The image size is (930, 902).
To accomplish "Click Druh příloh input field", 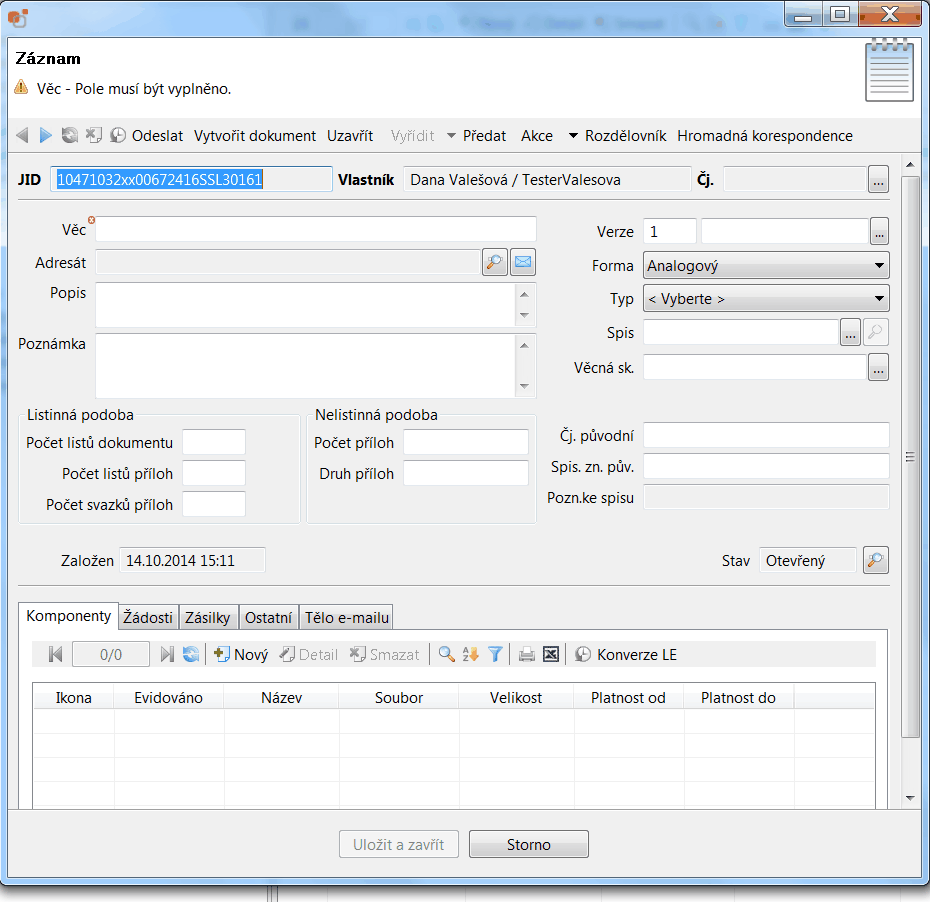I will point(466,473).
